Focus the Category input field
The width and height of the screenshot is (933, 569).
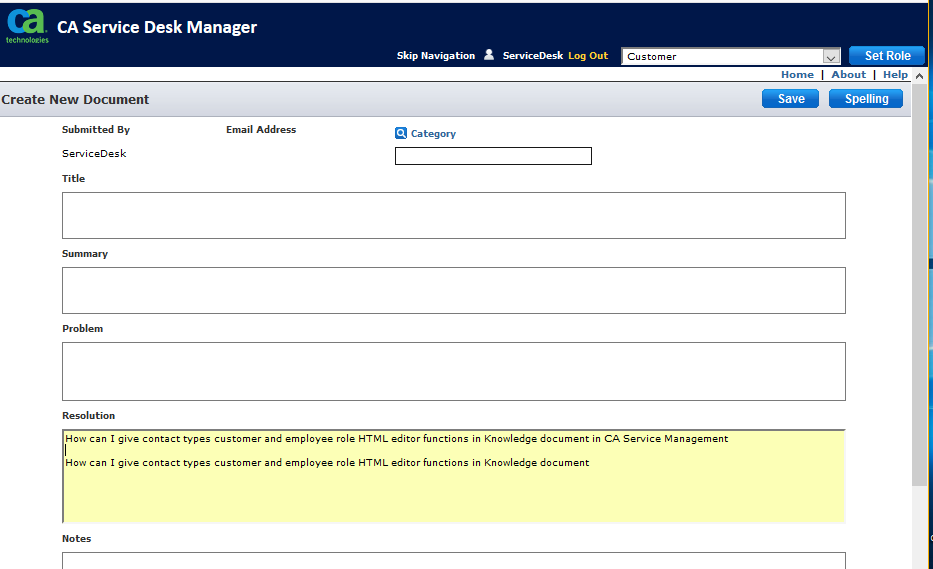click(x=493, y=156)
